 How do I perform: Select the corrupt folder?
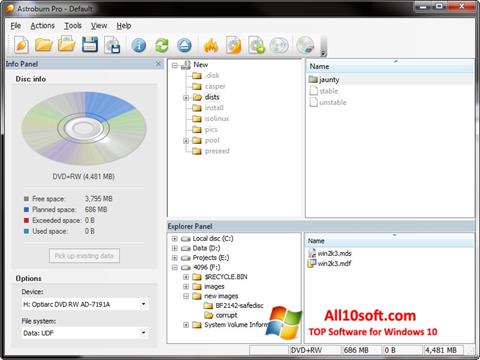click(221, 315)
